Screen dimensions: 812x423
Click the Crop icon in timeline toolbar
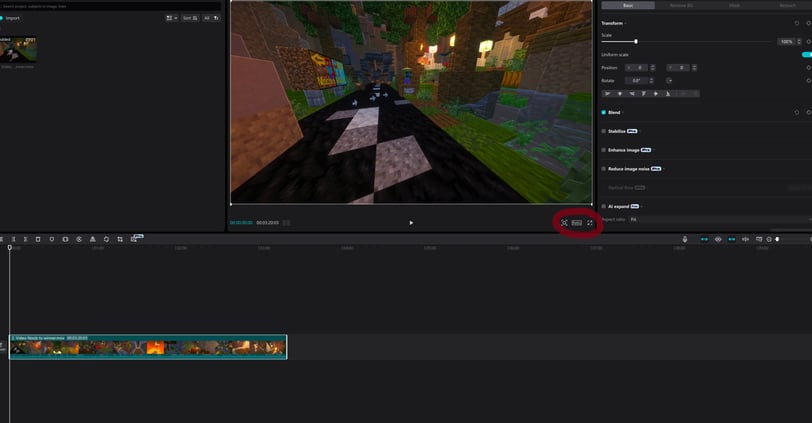pyautogui.click(x=120, y=239)
